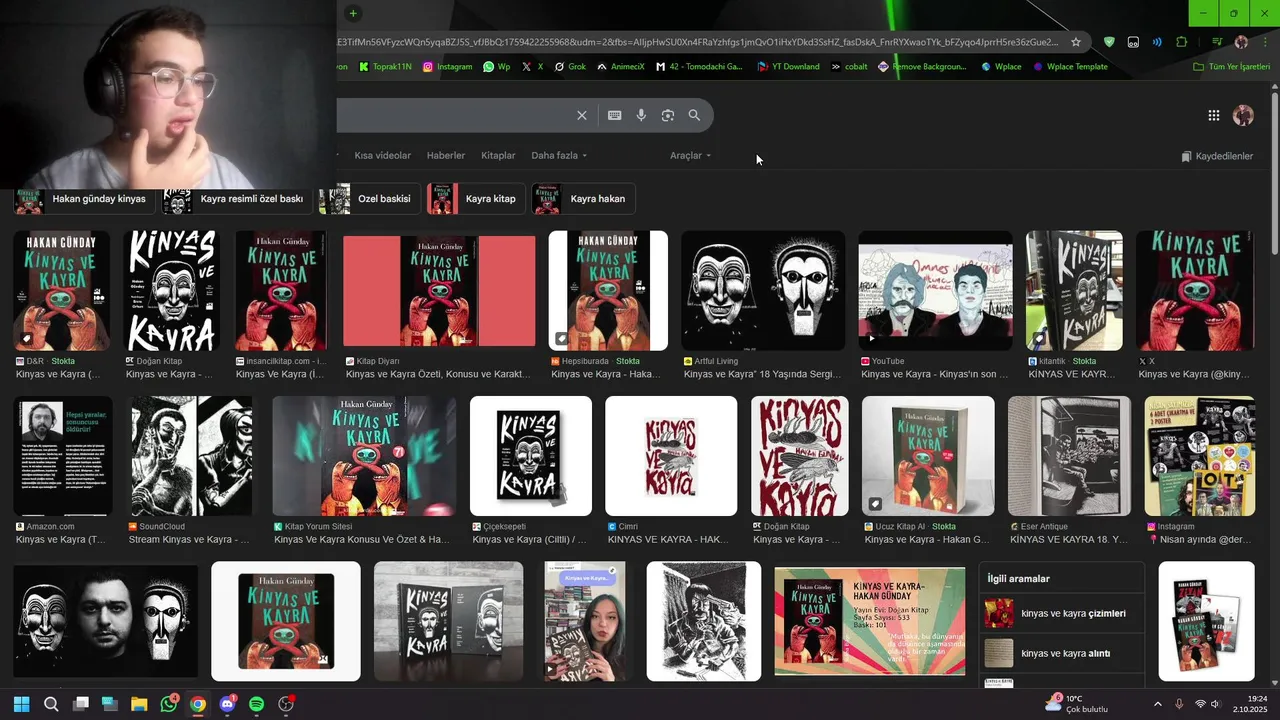
Task: Search by image with the Lens icon
Action: tap(668, 115)
